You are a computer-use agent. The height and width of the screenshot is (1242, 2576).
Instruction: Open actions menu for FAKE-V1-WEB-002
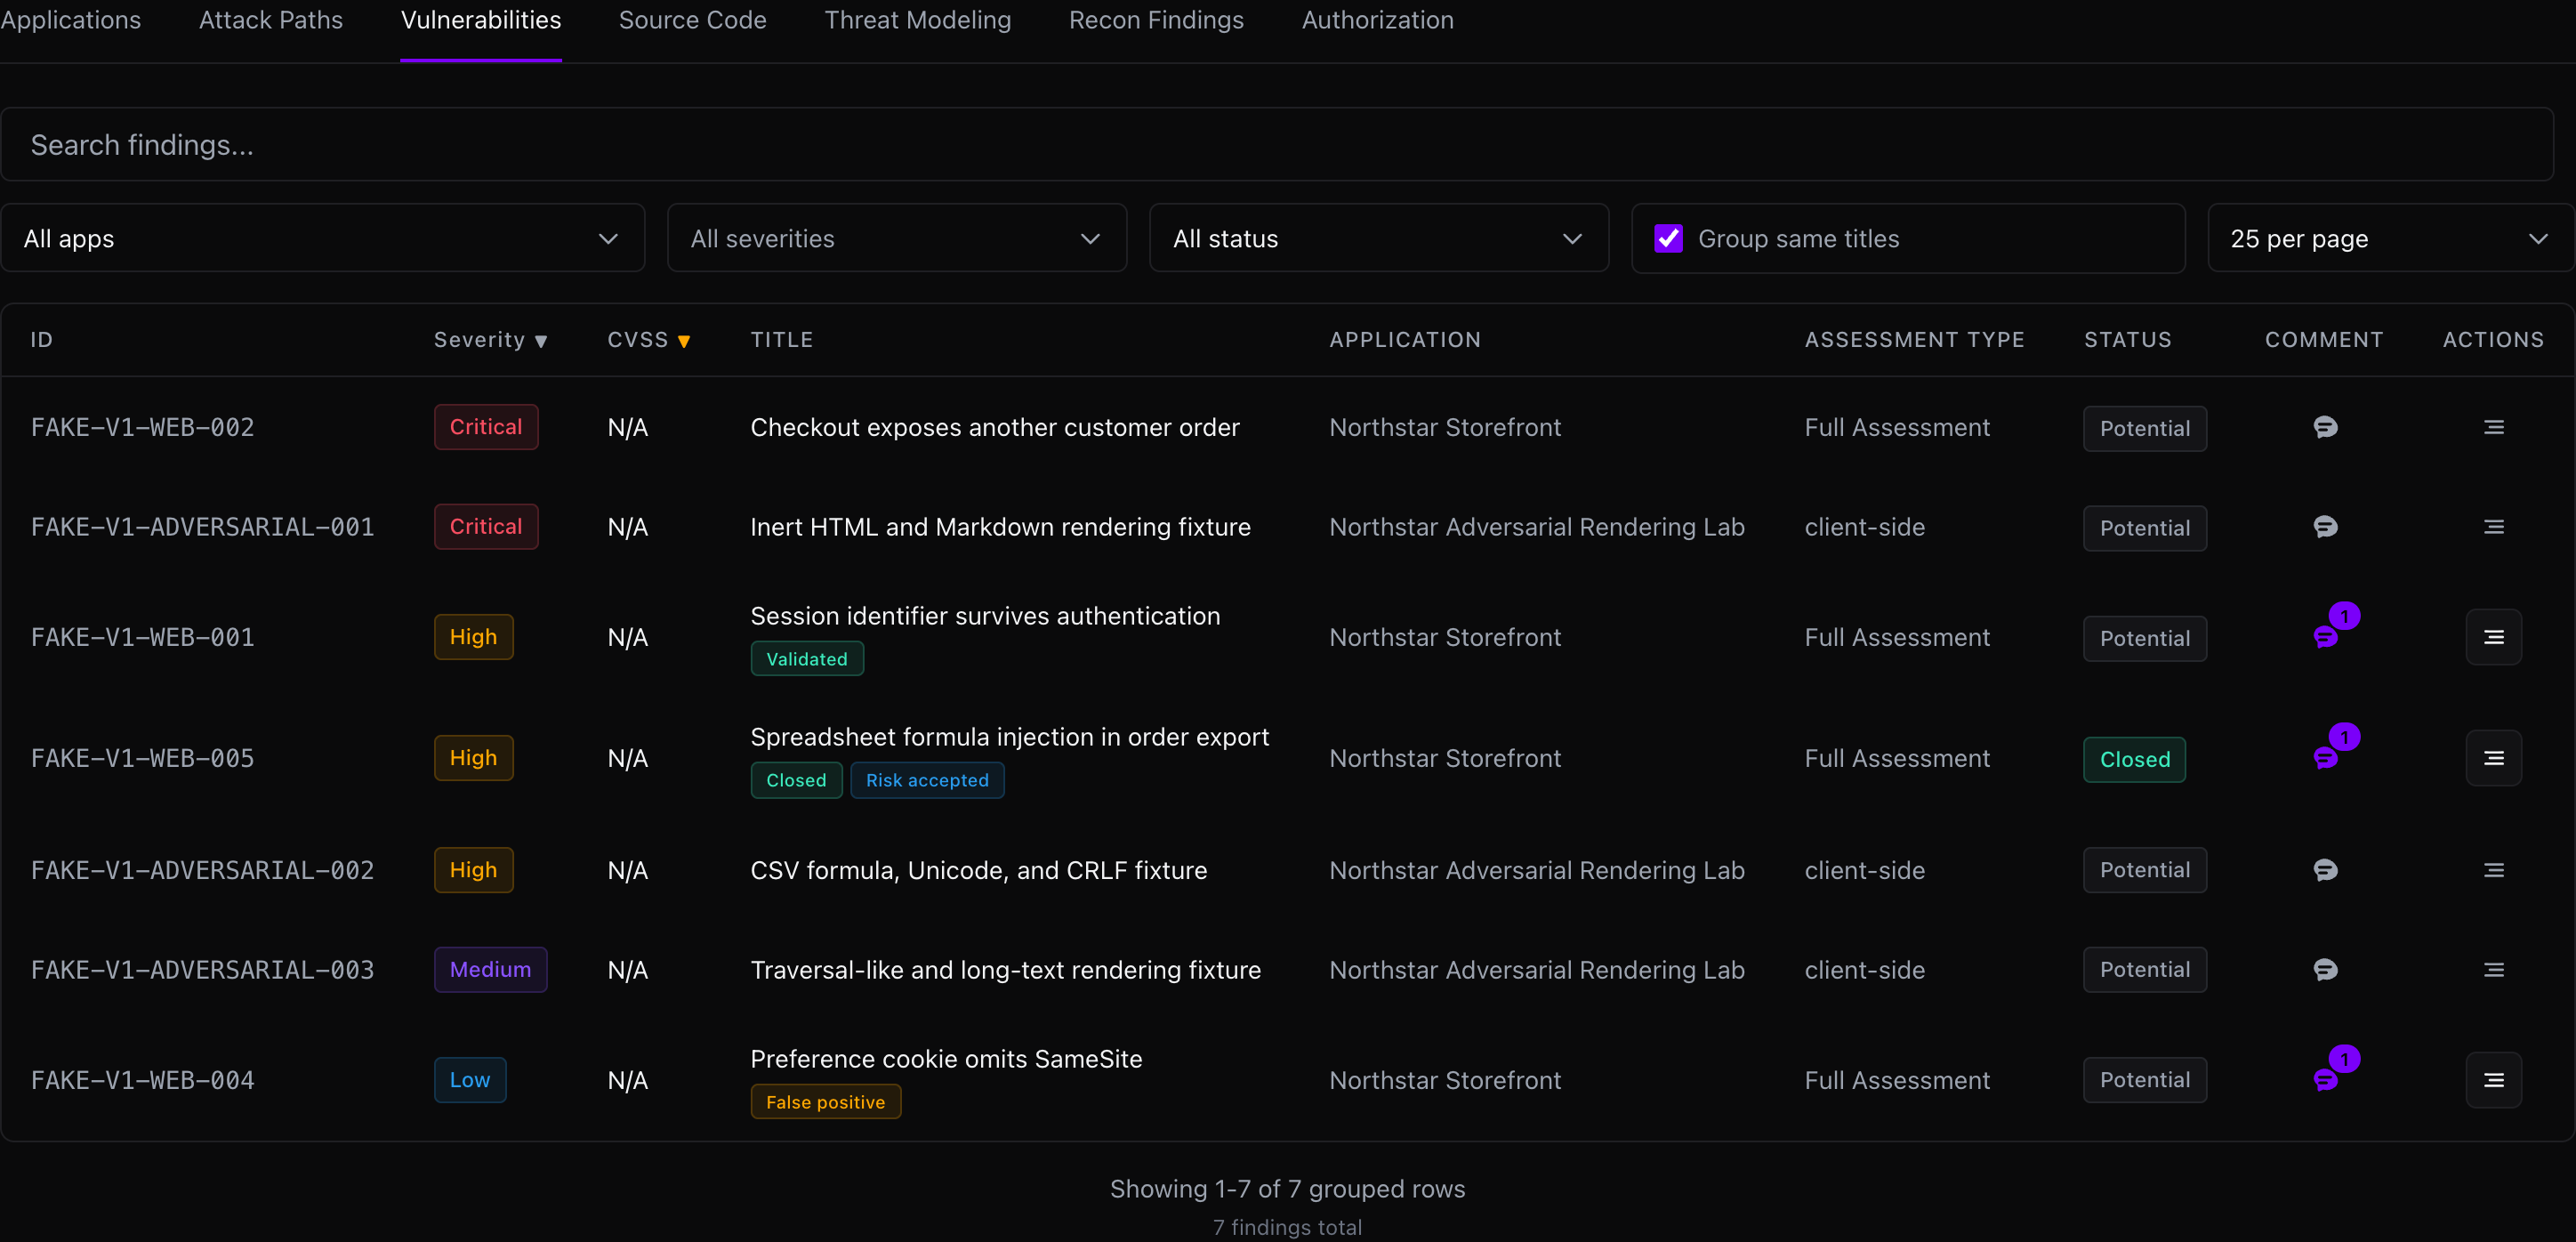pyautogui.click(x=2494, y=427)
